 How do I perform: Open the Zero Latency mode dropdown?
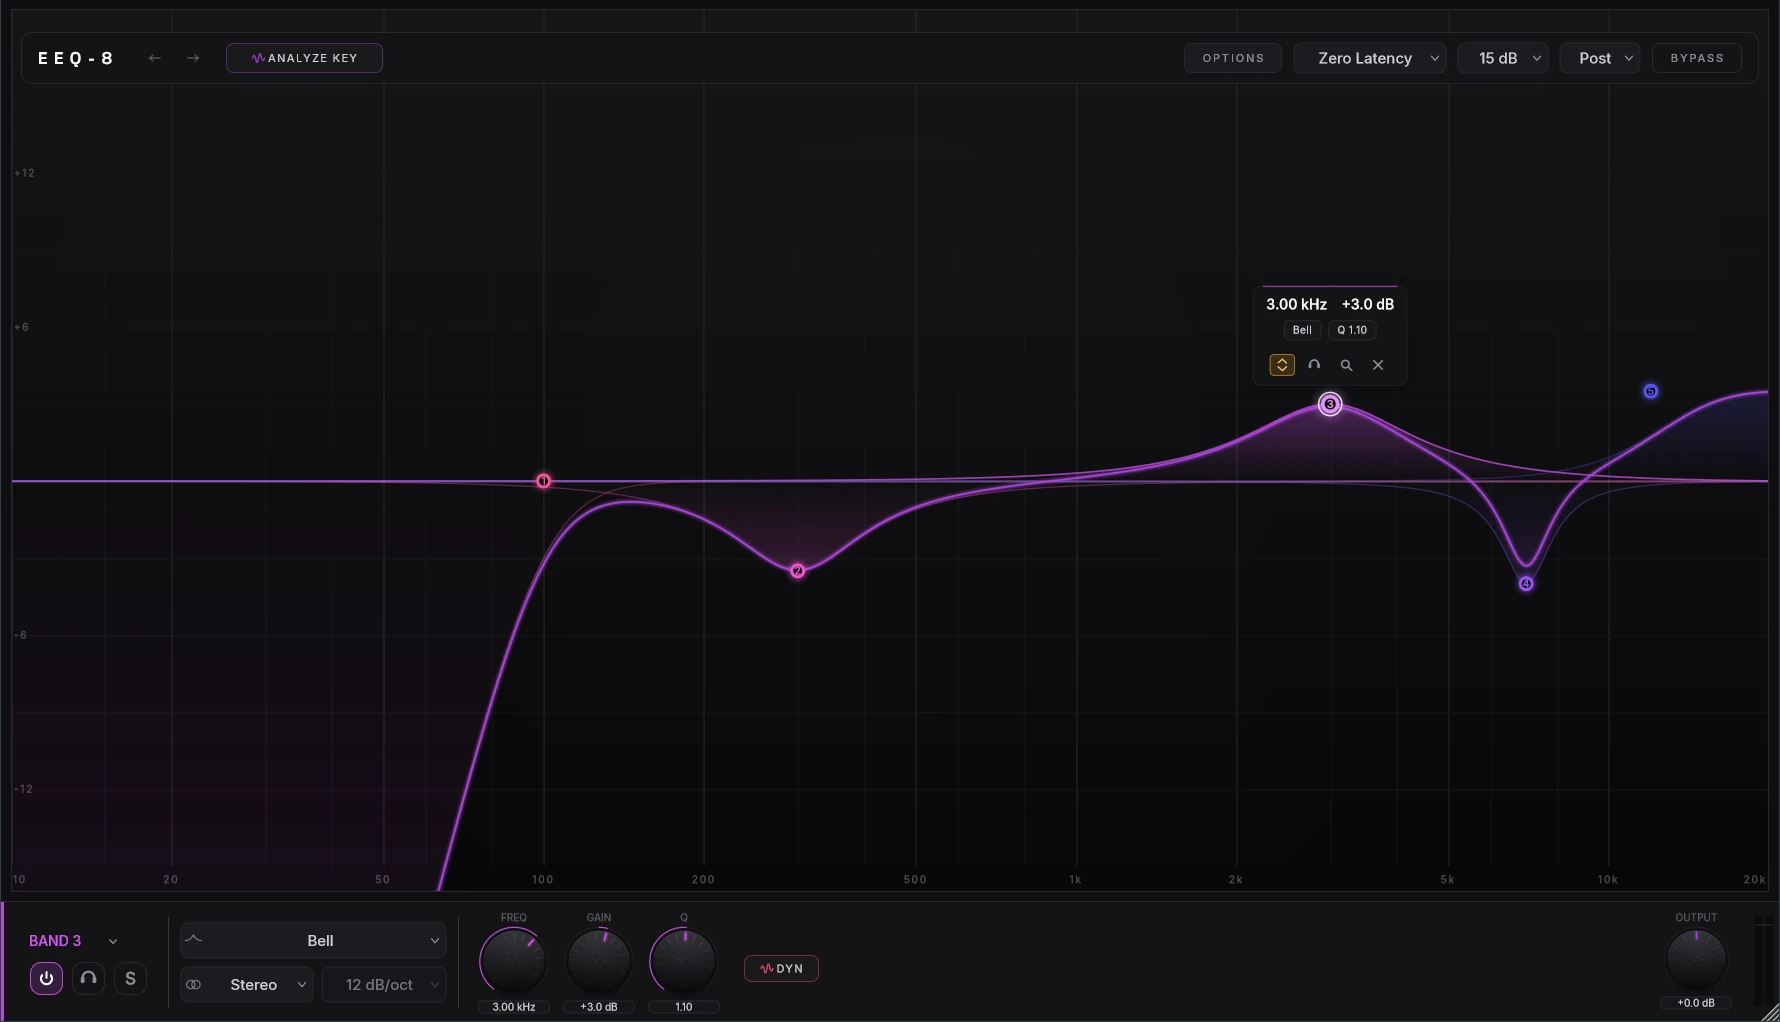[x=1370, y=58]
